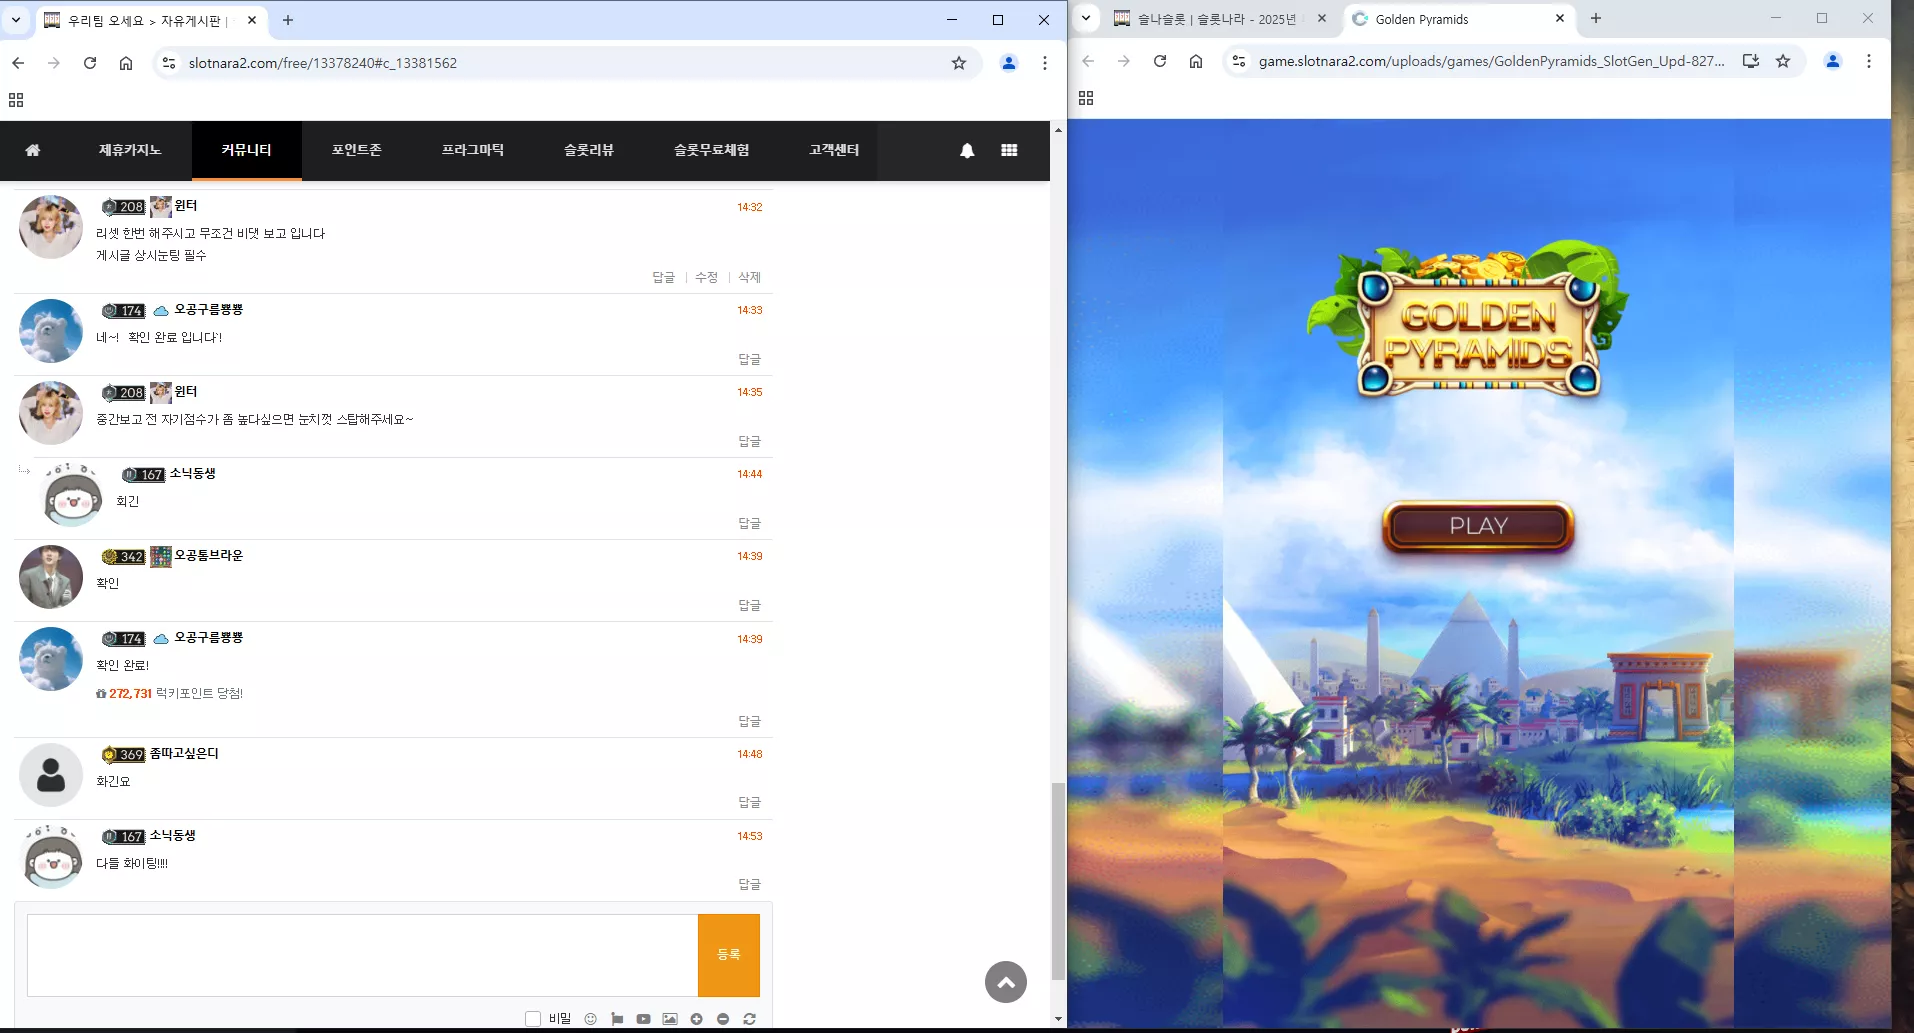Bookmark the Golden Pyramids game page
The image size is (1914, 1033).
(1783, 61)
